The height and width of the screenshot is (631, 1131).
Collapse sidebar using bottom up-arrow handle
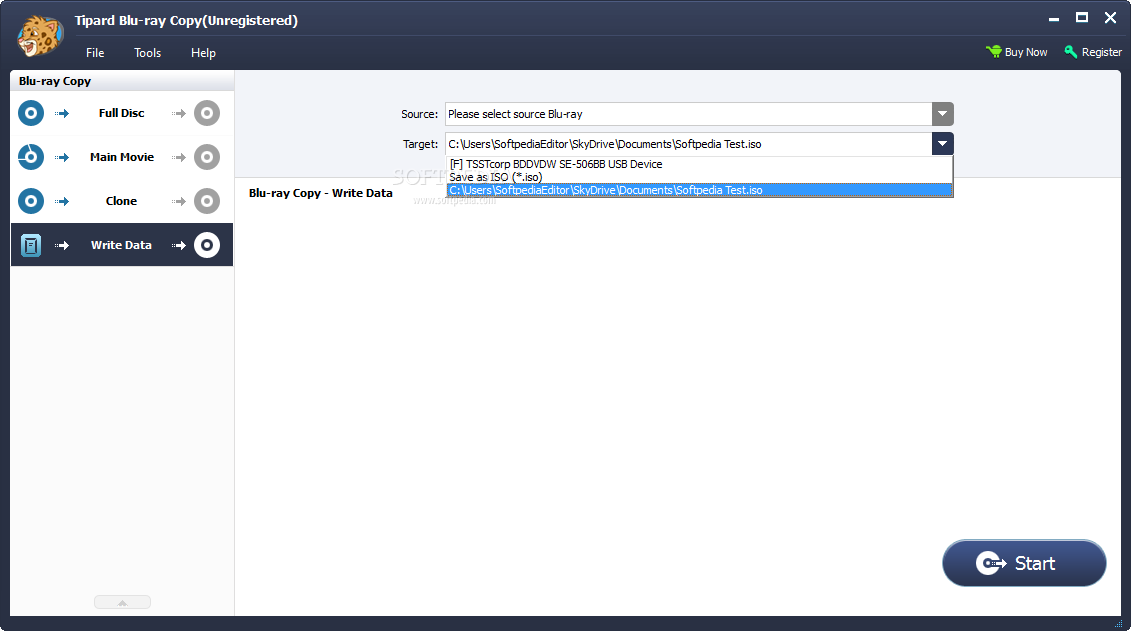[x=122, y=602]
